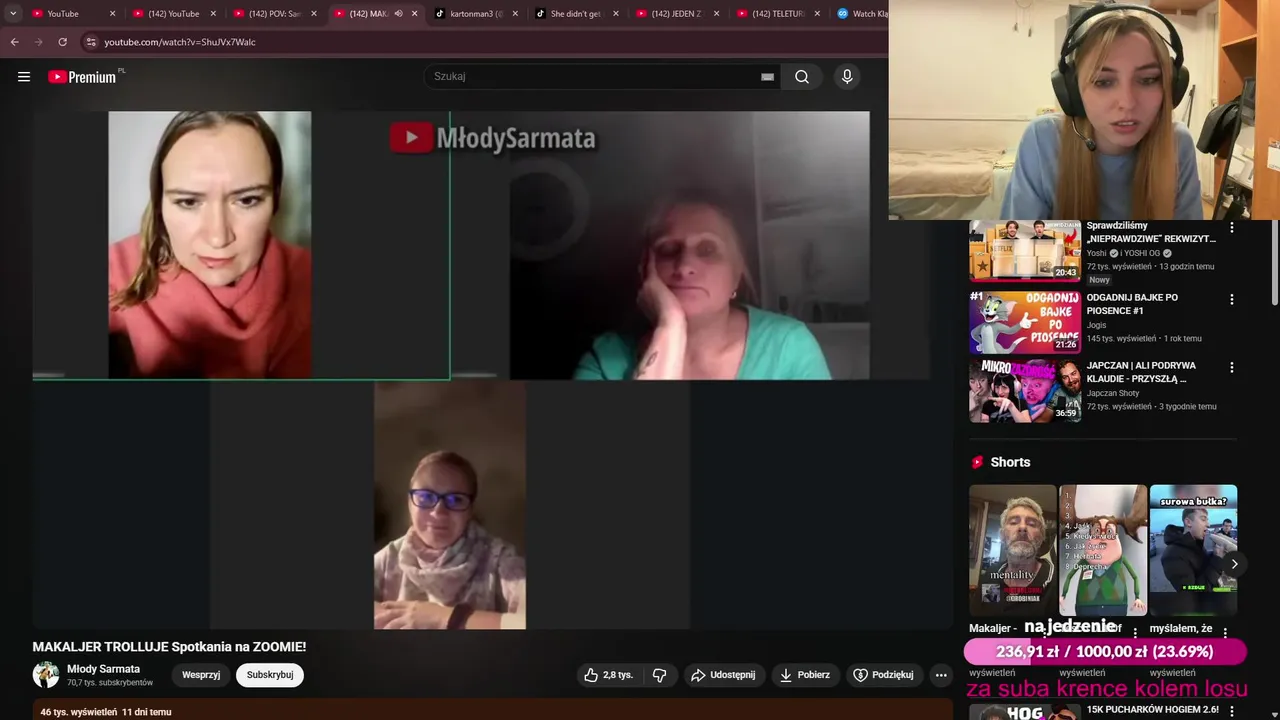Open options for 15K PUCHARKÓW HOGIEM video
The image size is (1280, 720).
1231,711
